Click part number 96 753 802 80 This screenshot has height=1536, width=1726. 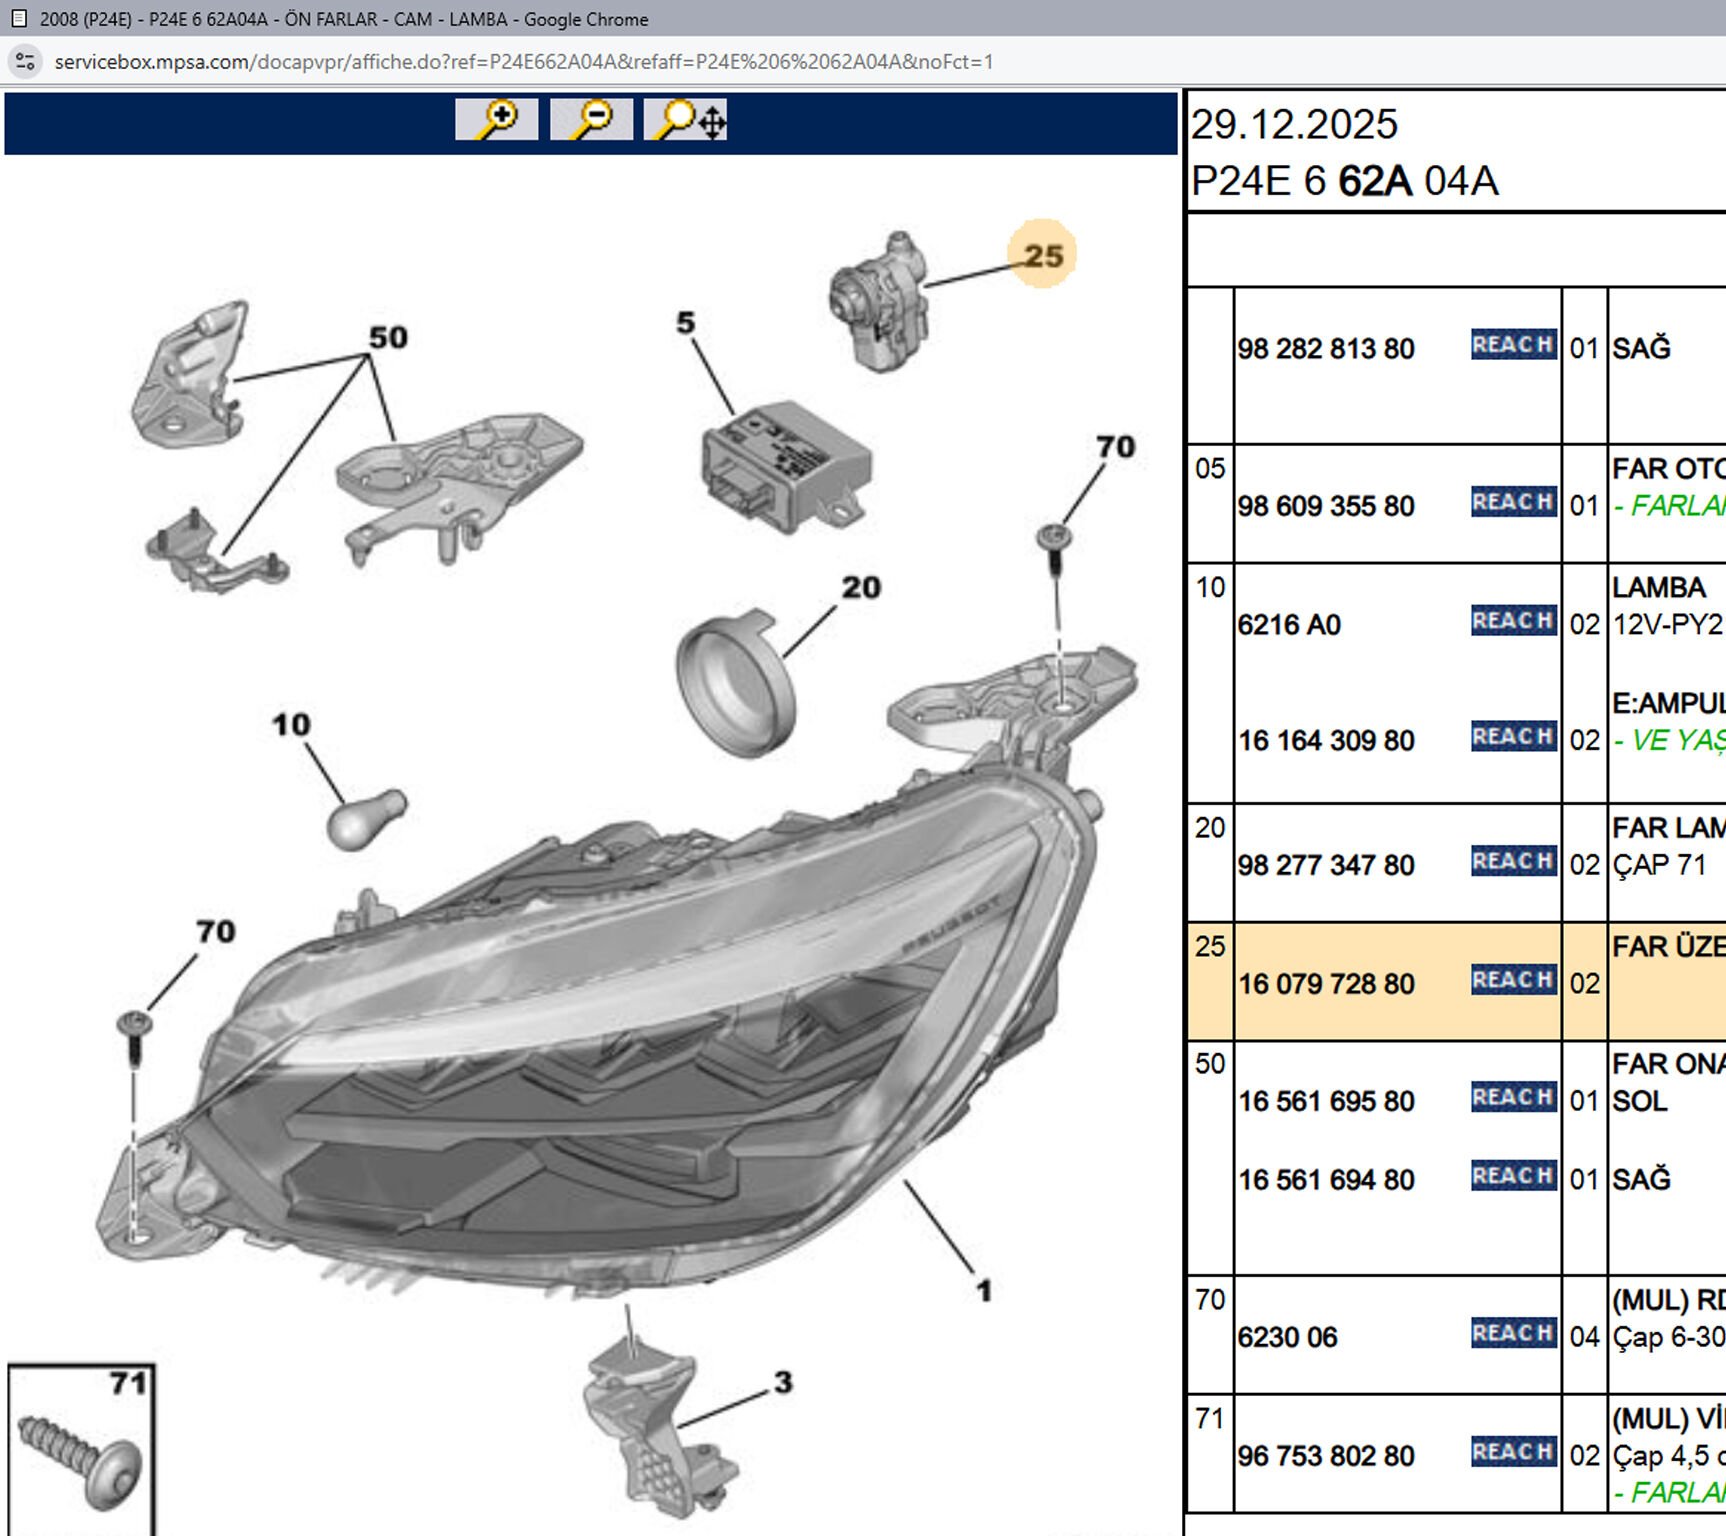(1326, 1456)
